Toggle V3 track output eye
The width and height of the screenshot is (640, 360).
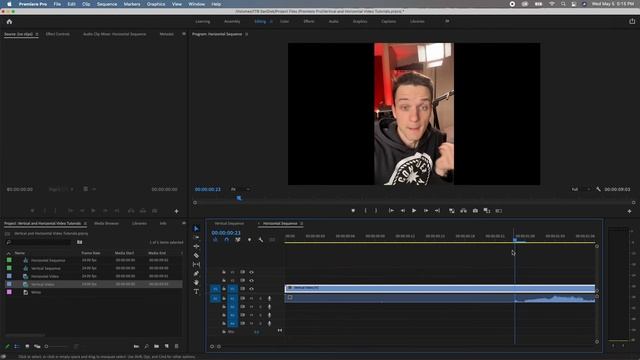coord(251,272)
